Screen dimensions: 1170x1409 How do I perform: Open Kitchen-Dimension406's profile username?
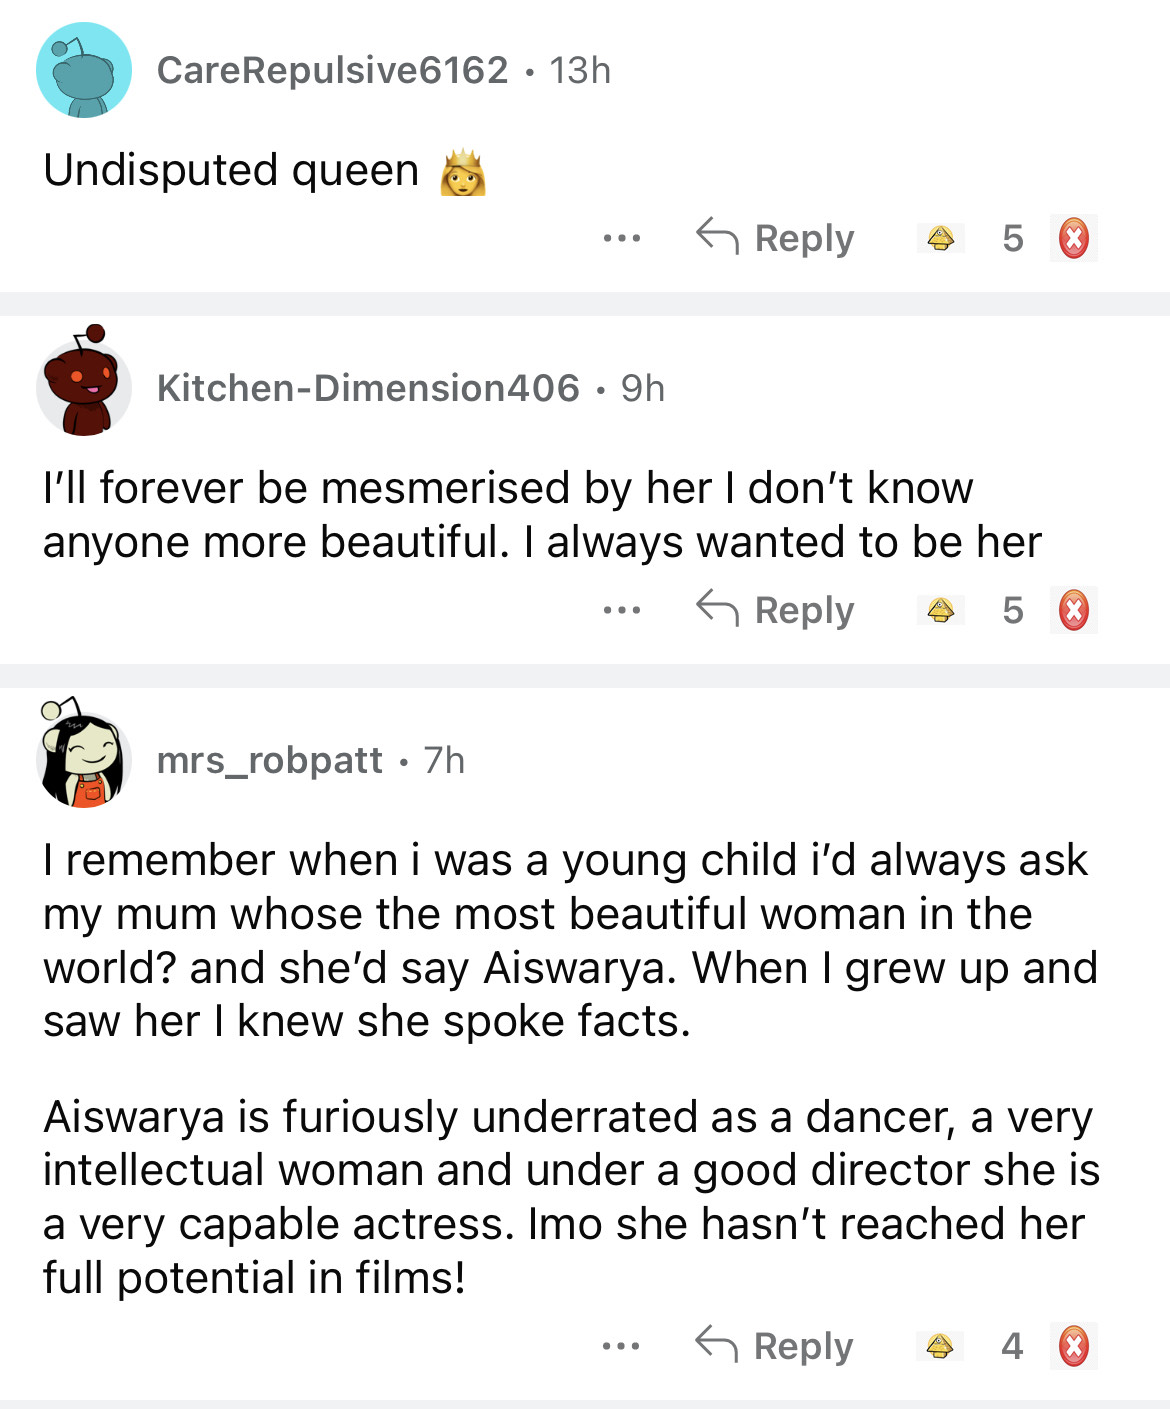(x=368, y=388)
